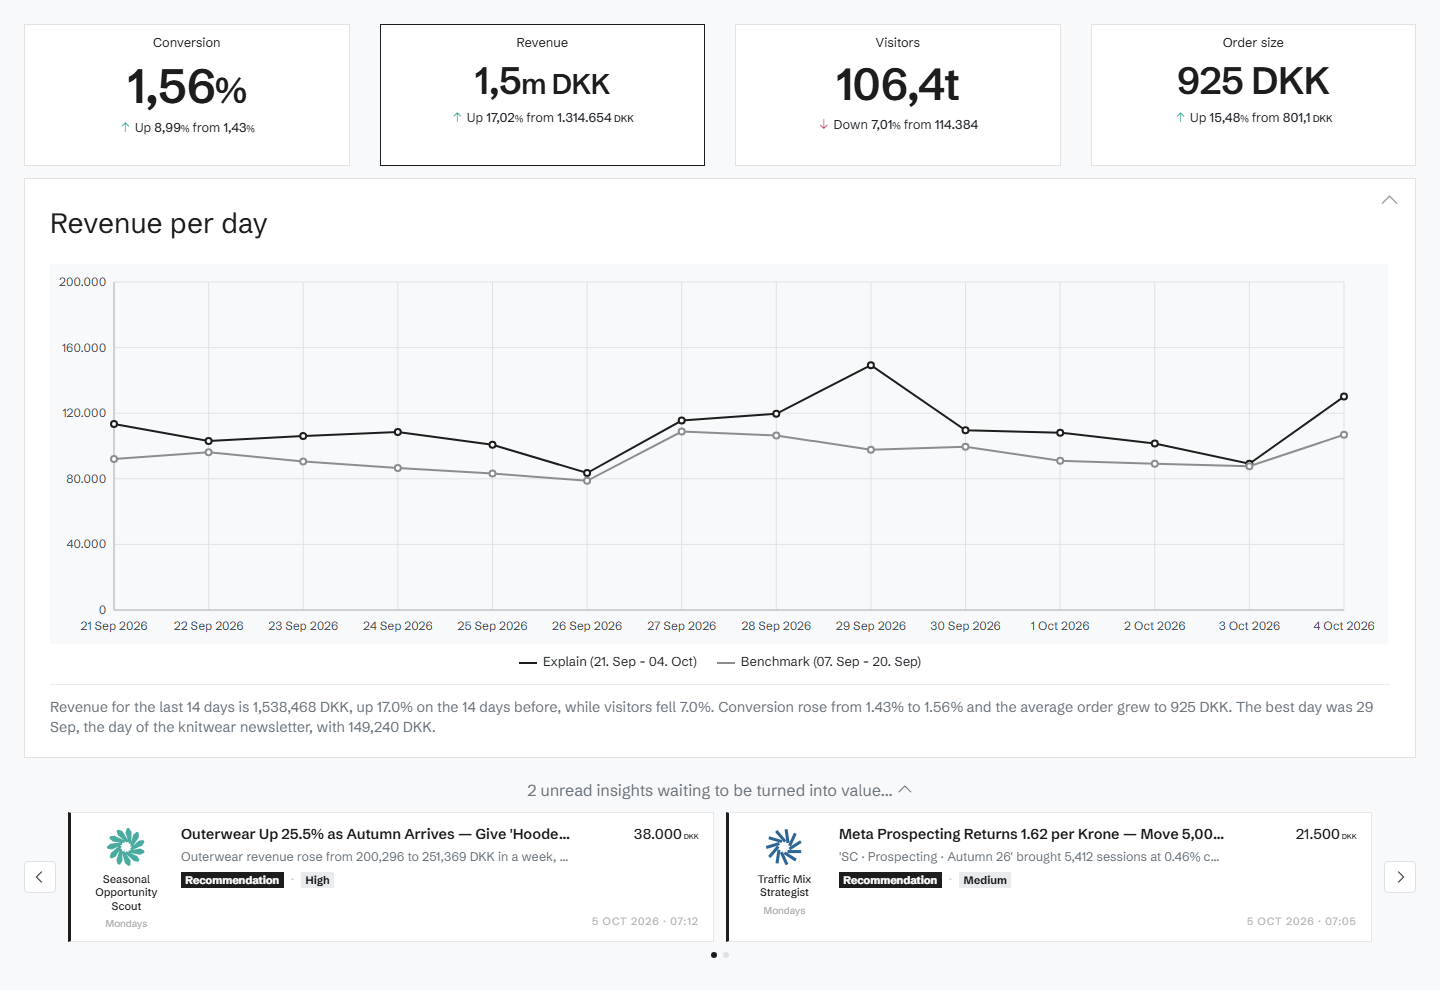
Task: Click the "Down 7,01% from 114.384" text
Action: pyautogui.click(x=906, y=125)
